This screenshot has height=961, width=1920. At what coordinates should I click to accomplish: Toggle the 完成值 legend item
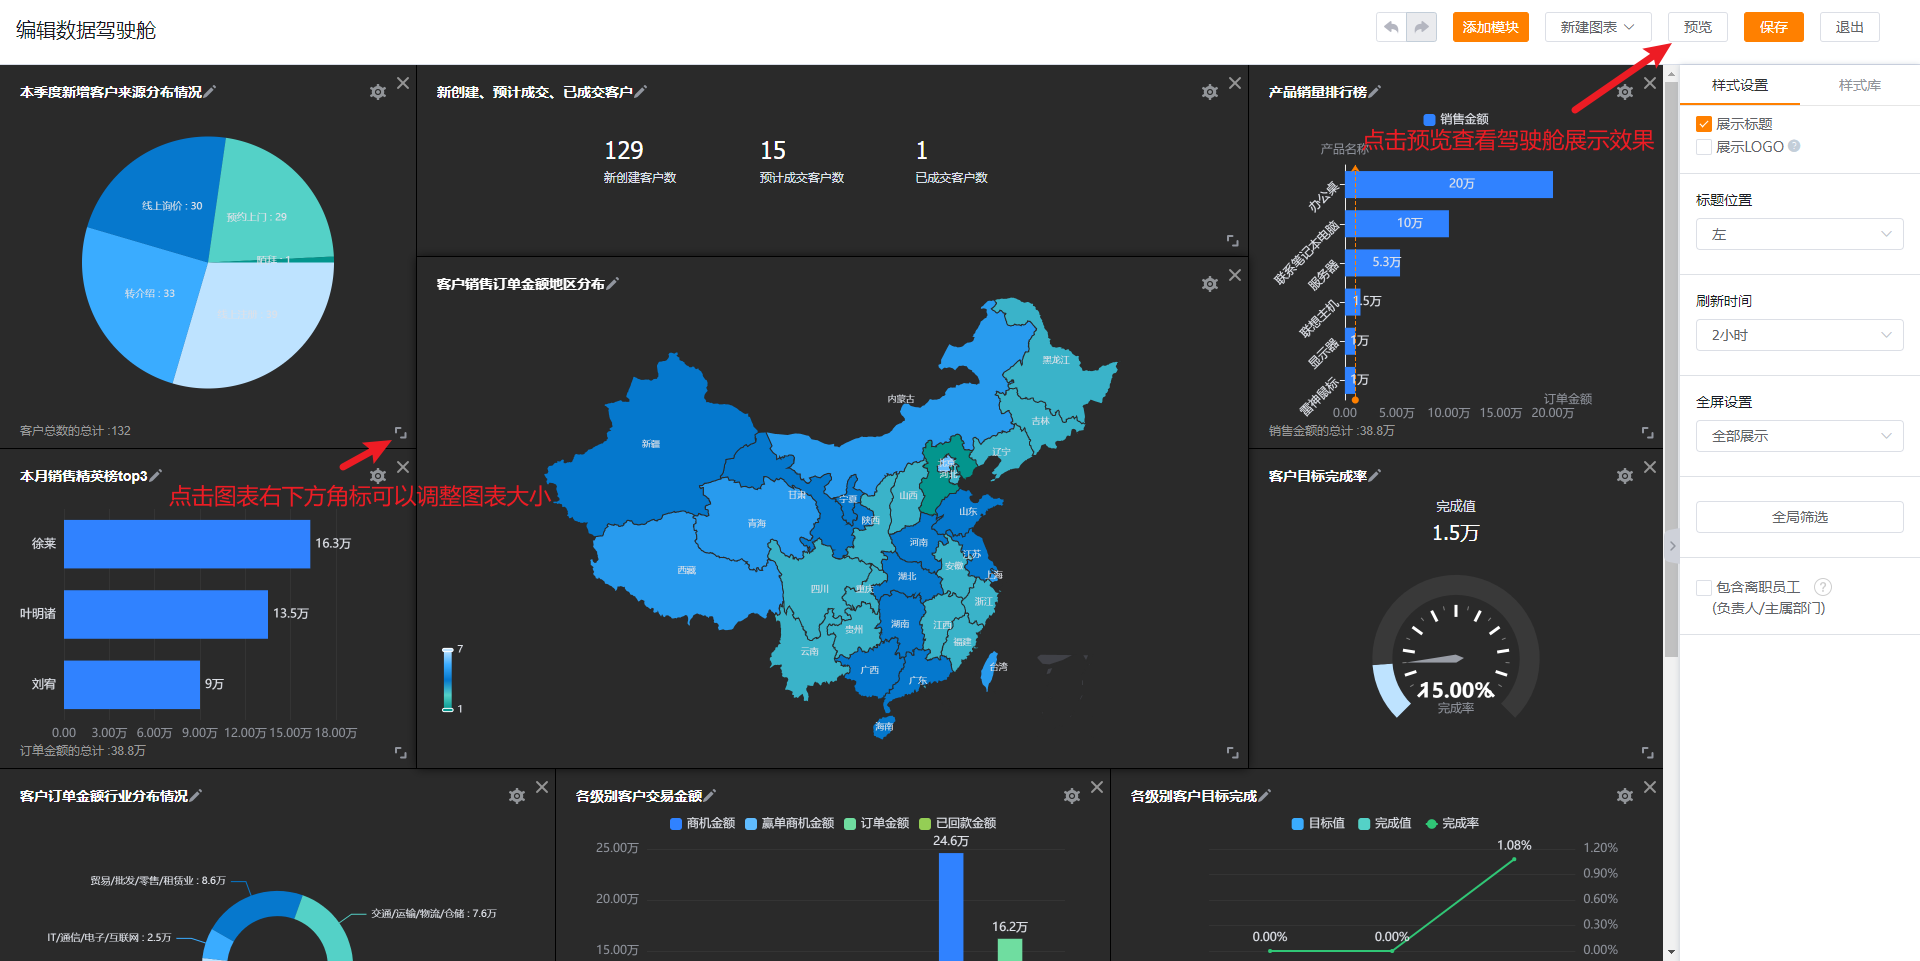pos(1385,823)
